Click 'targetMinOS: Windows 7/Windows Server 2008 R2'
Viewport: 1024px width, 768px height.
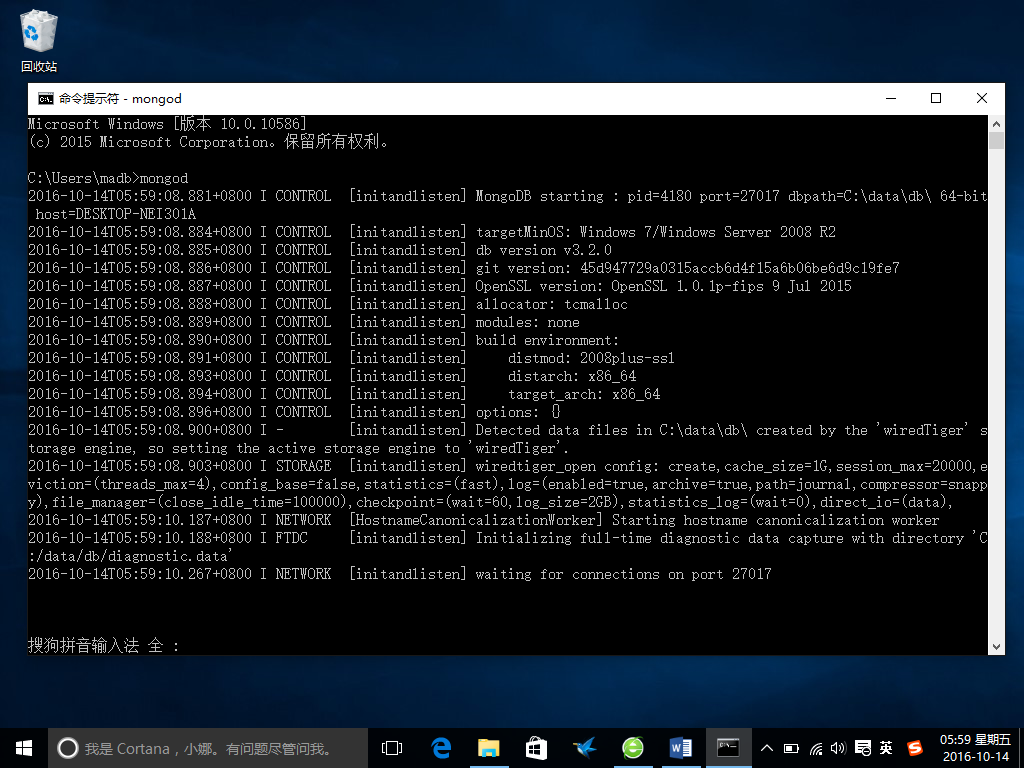point(656,232)
